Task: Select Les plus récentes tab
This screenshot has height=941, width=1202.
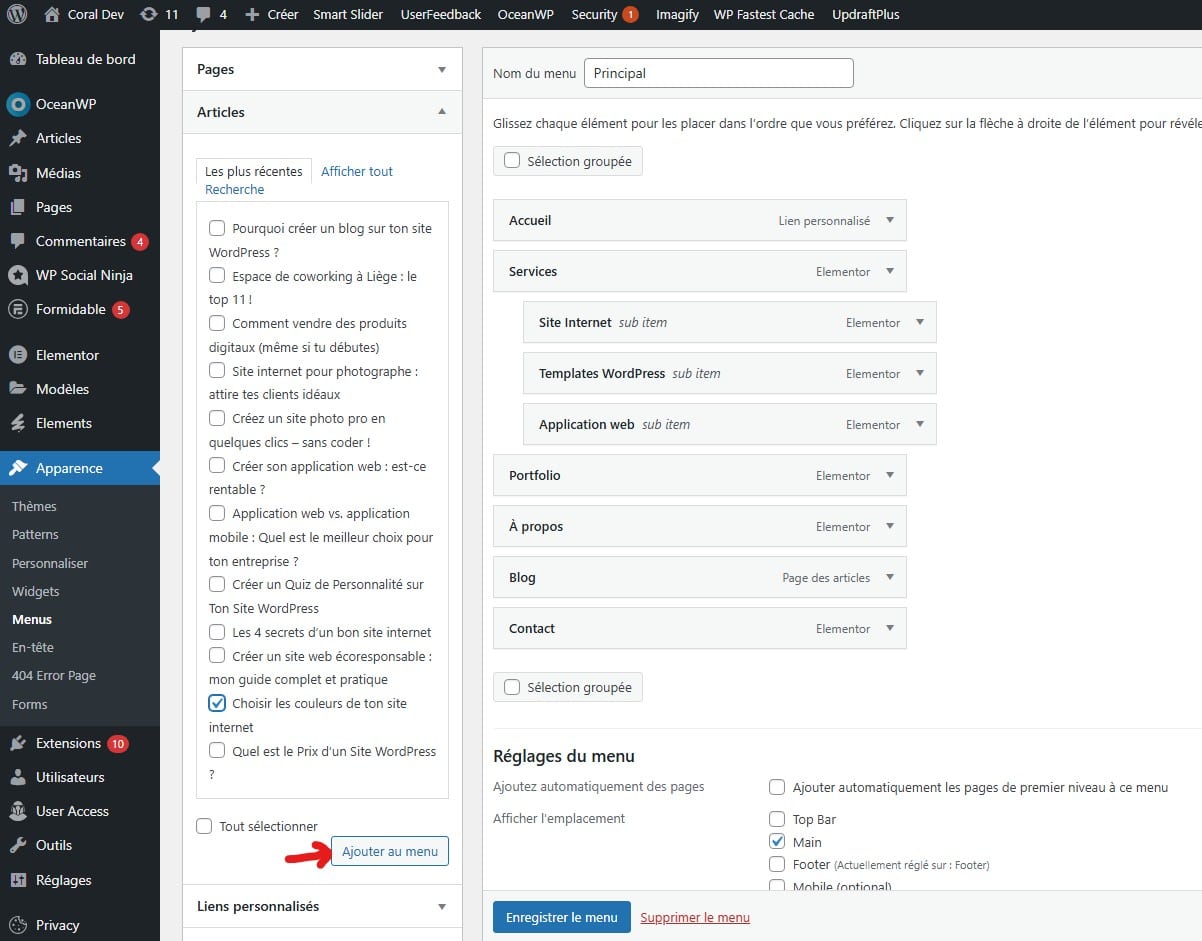Action: pos(254,171)
